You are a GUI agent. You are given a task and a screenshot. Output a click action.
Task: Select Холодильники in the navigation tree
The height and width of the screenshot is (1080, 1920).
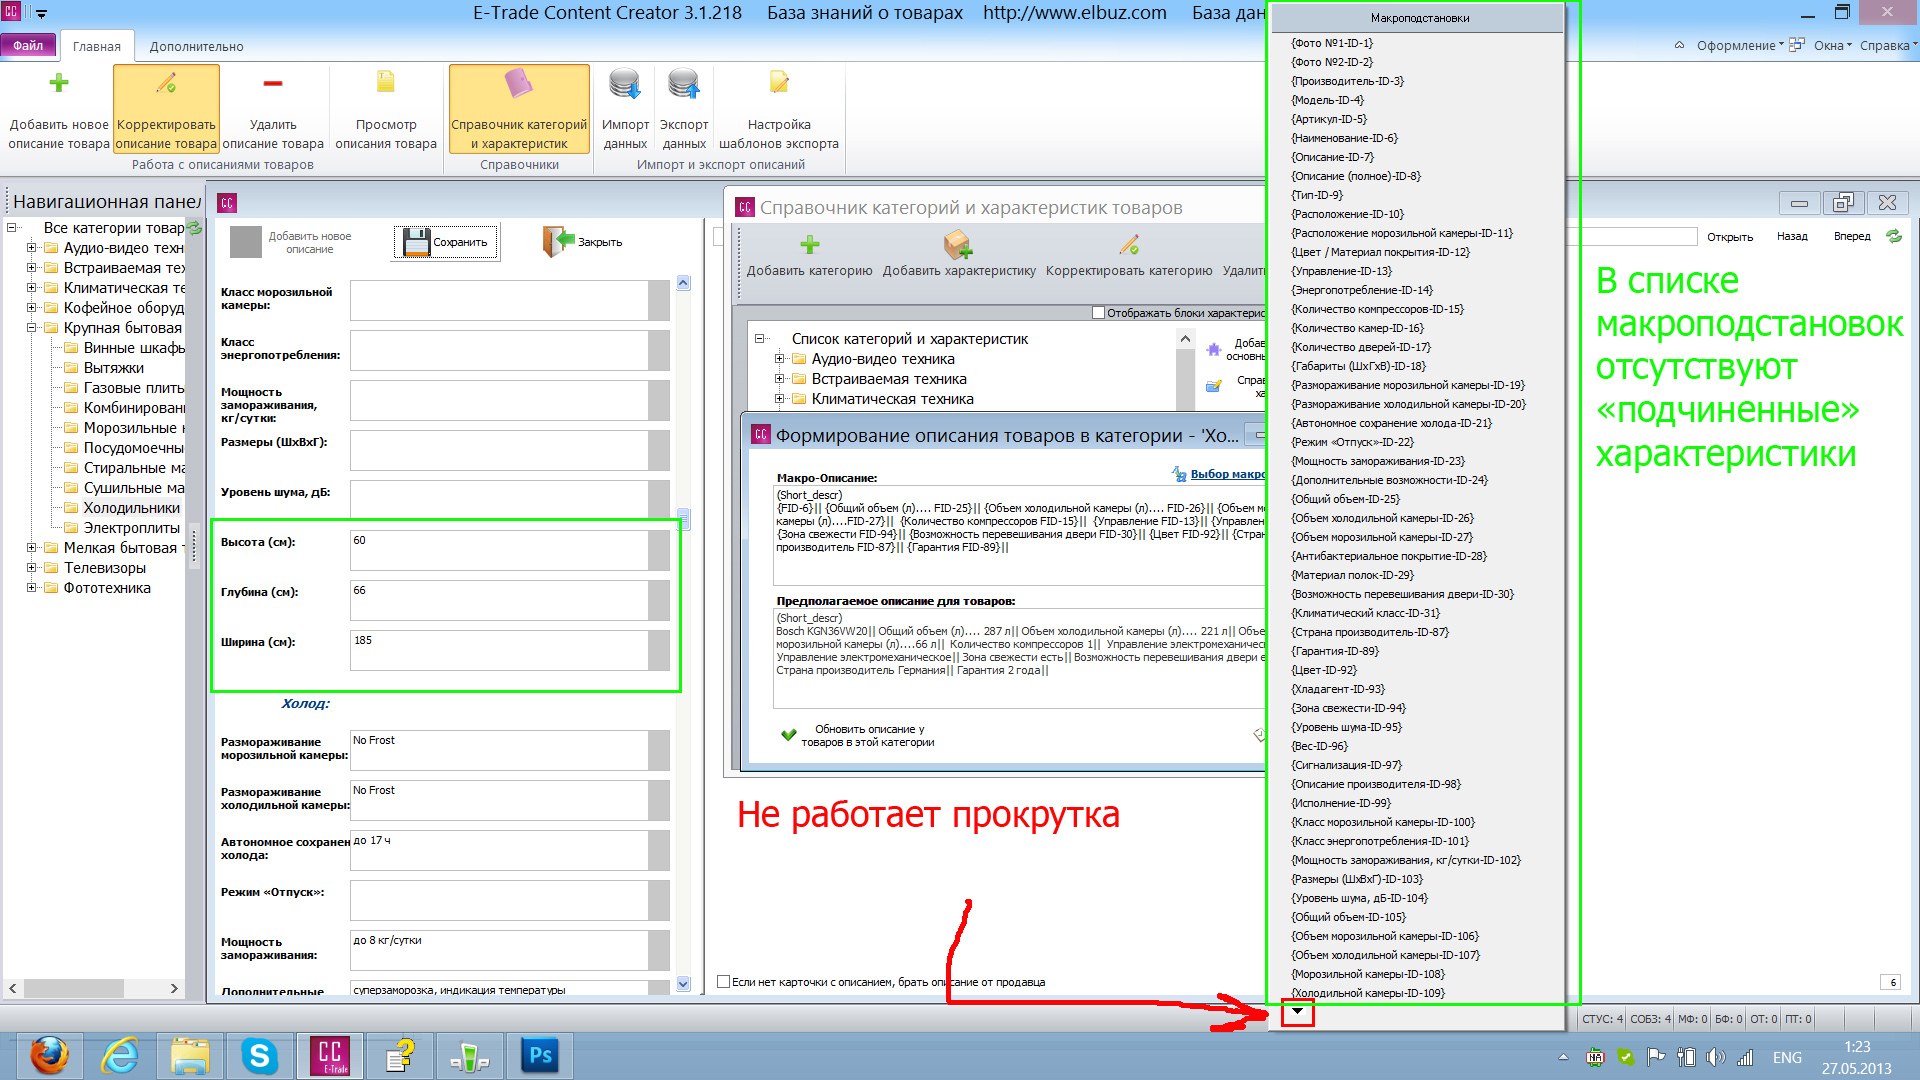(131, 508)
